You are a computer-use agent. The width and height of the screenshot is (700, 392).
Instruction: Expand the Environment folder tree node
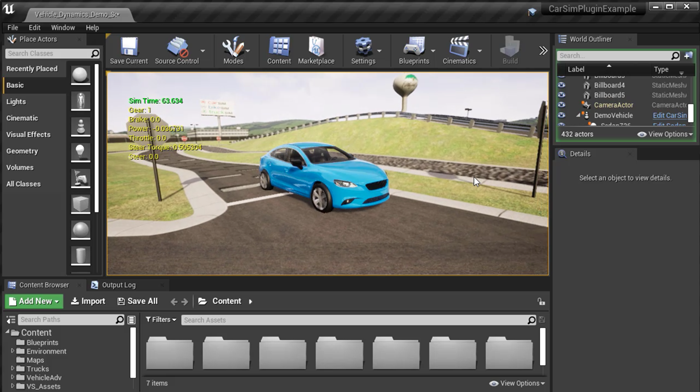pos(12,351)
